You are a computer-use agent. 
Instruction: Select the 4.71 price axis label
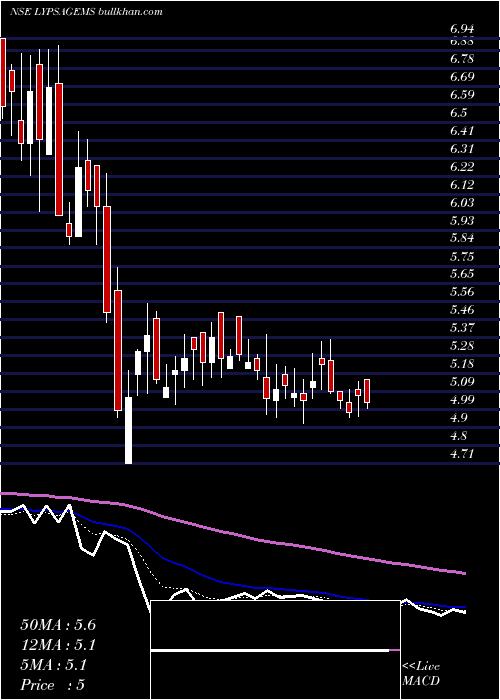coord(462,454)
